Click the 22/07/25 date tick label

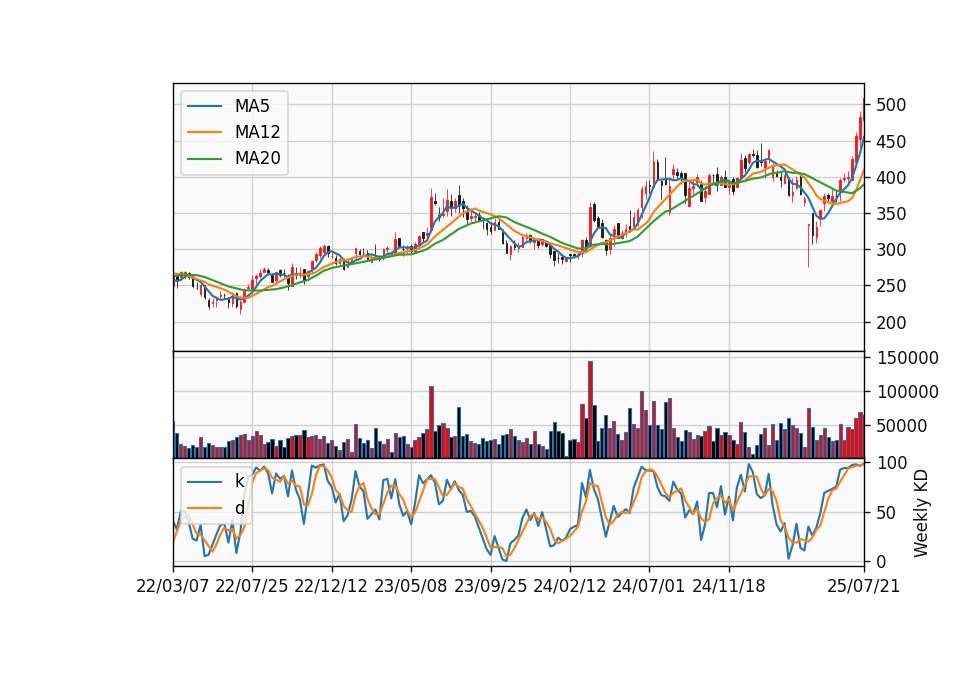pos(252,587)
